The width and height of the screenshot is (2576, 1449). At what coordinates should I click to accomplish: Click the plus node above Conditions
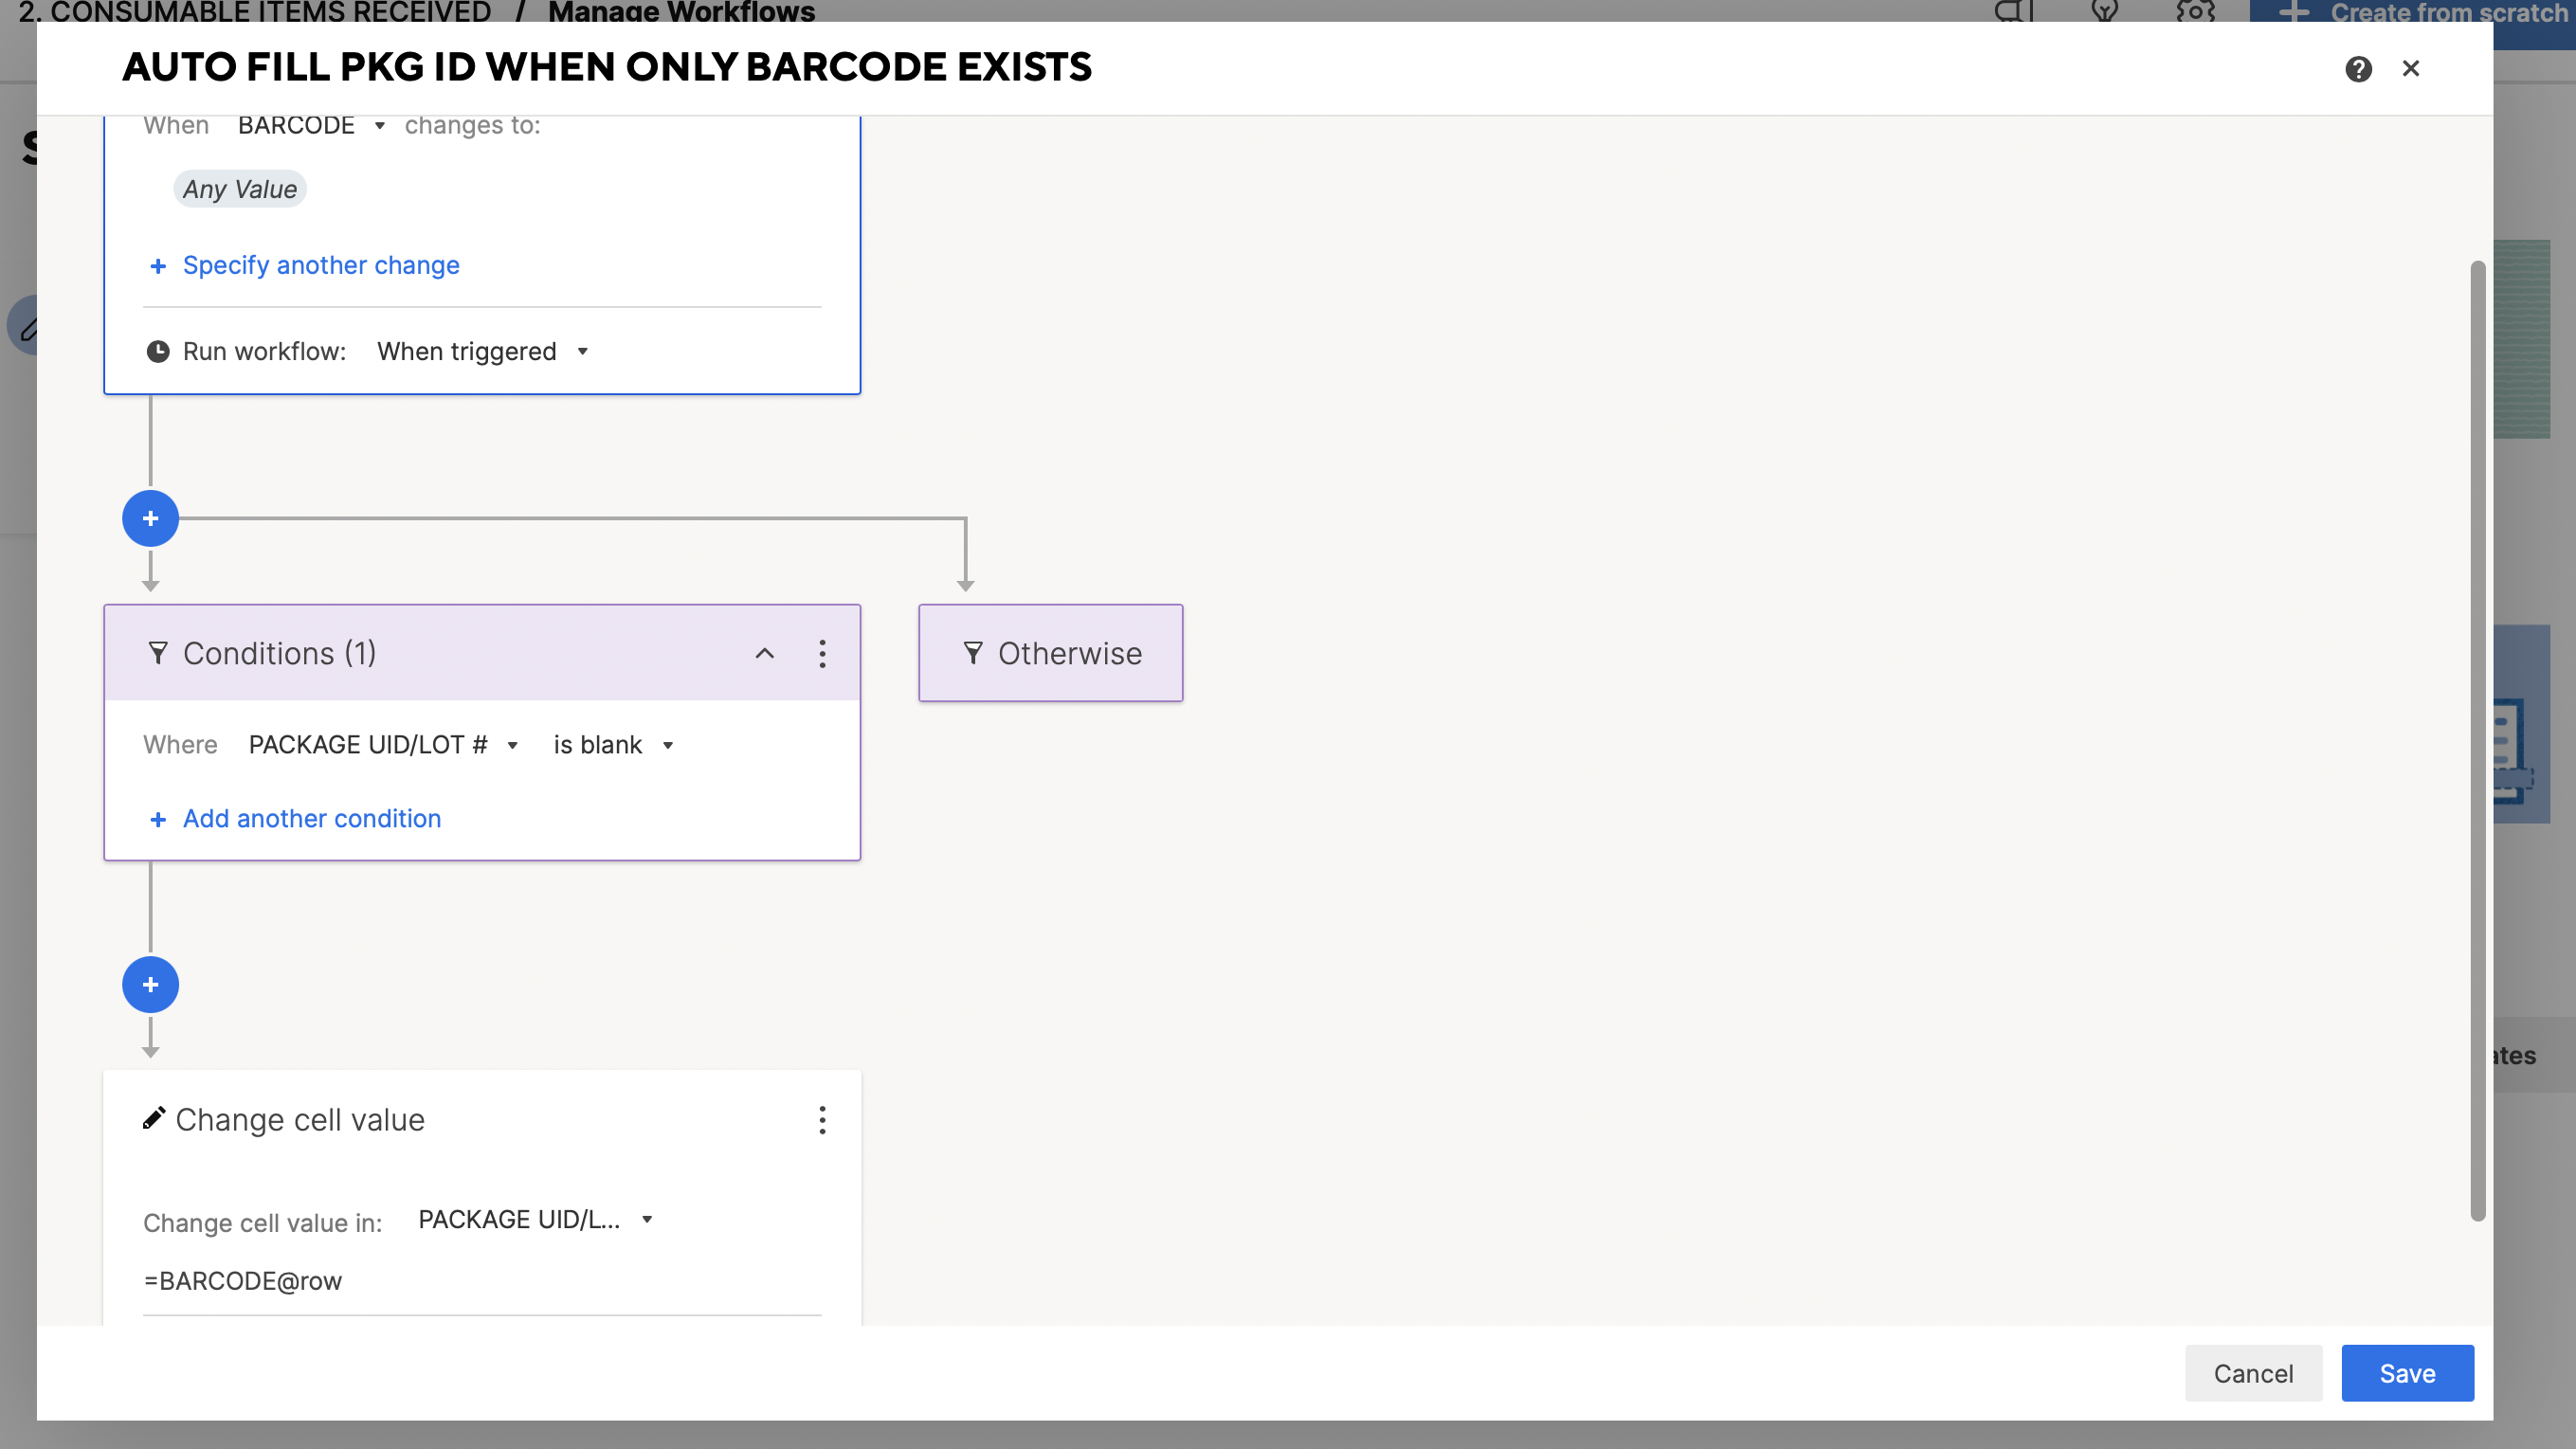pyautogui.click(x=150, y=518)
